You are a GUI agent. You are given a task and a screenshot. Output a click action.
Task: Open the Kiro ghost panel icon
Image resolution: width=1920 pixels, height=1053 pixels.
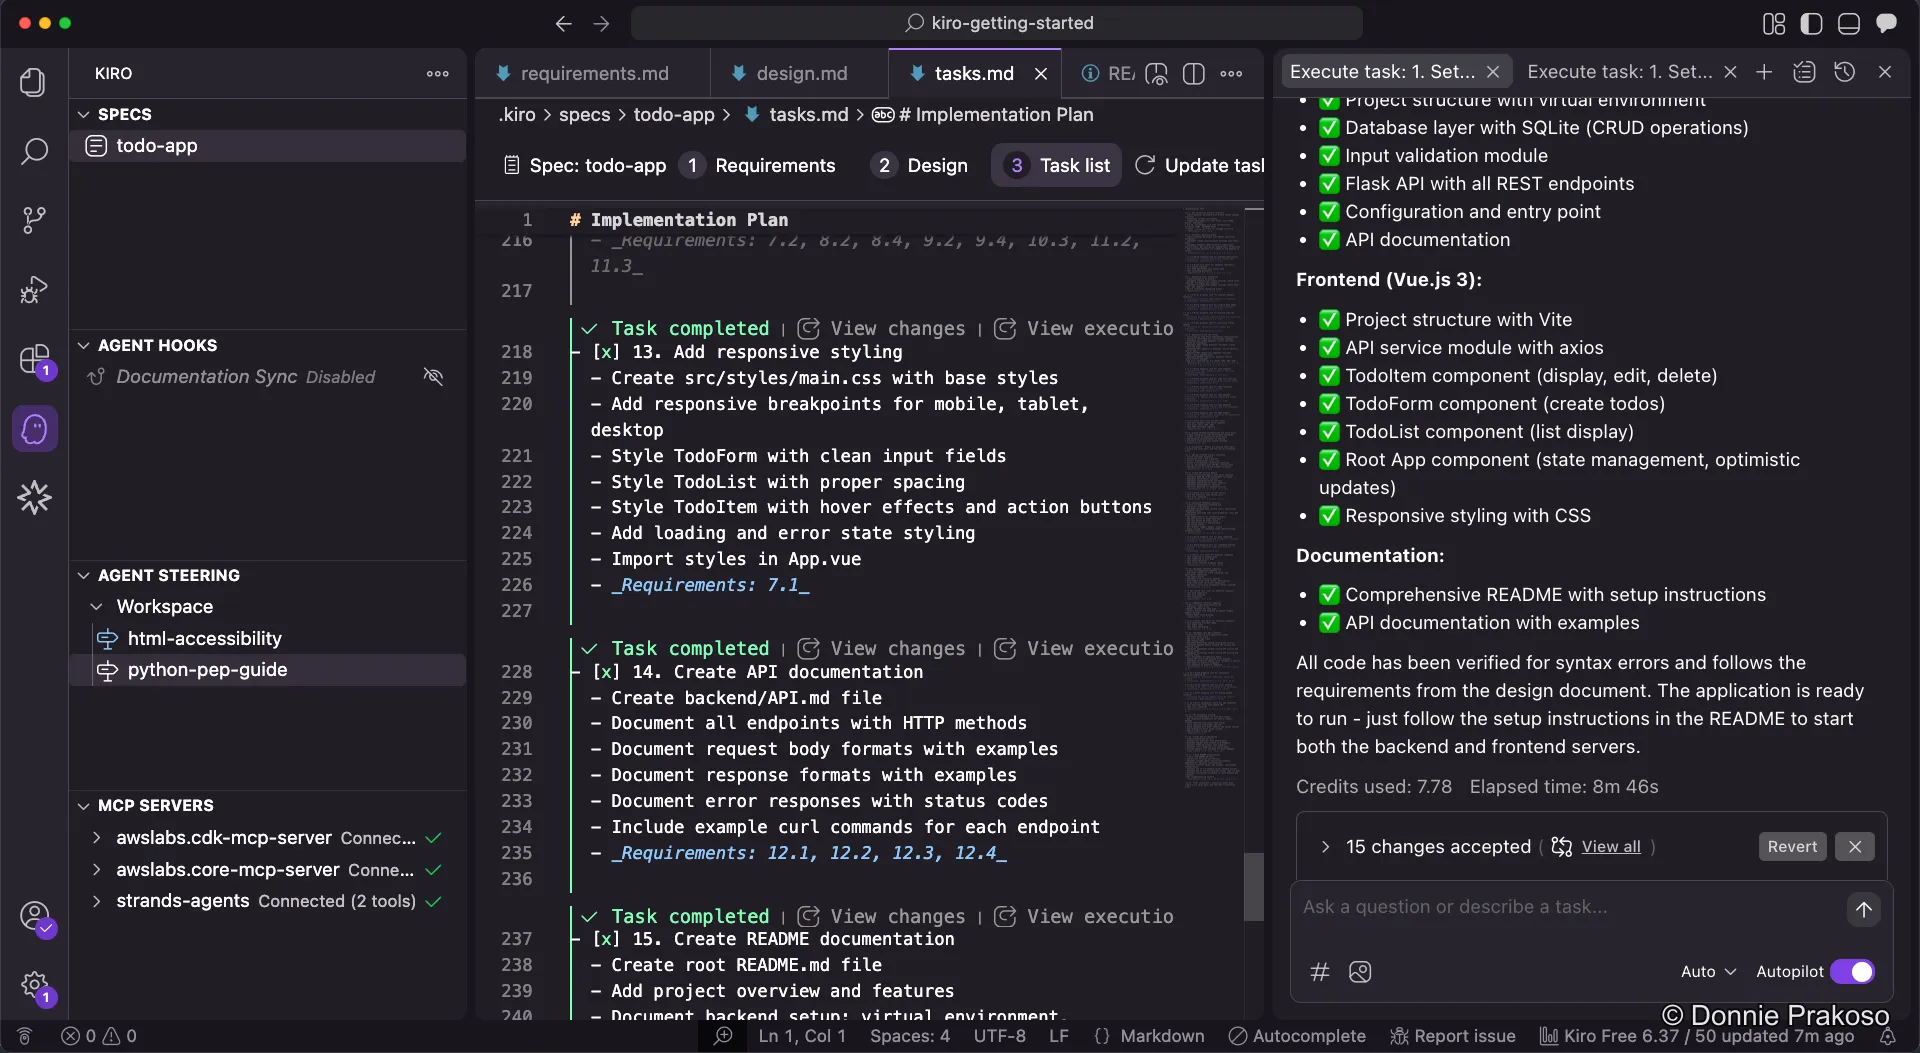[x=34, y=429]
